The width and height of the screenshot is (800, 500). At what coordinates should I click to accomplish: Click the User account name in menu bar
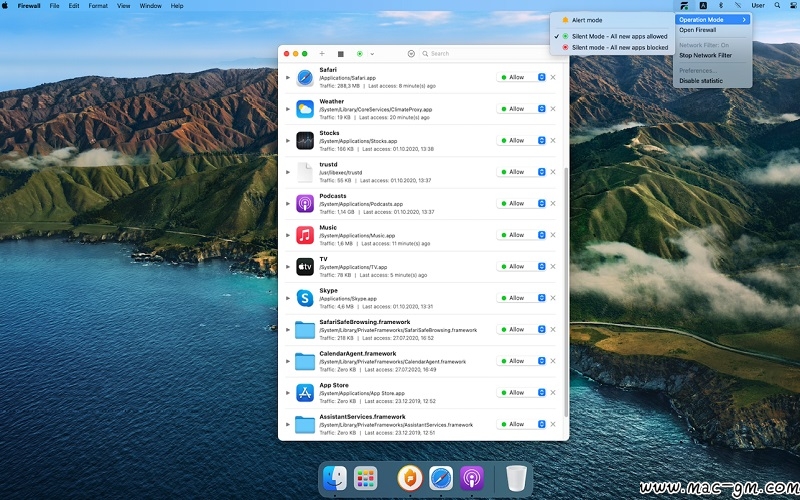[x=758, y=6]
